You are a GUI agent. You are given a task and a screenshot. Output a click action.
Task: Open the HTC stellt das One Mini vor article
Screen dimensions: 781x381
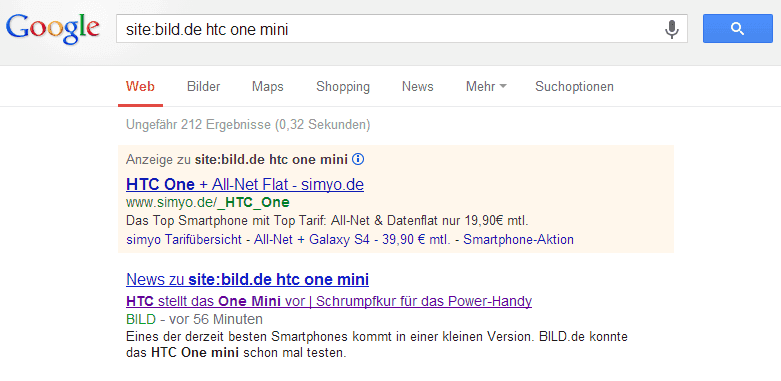[329, 301]
